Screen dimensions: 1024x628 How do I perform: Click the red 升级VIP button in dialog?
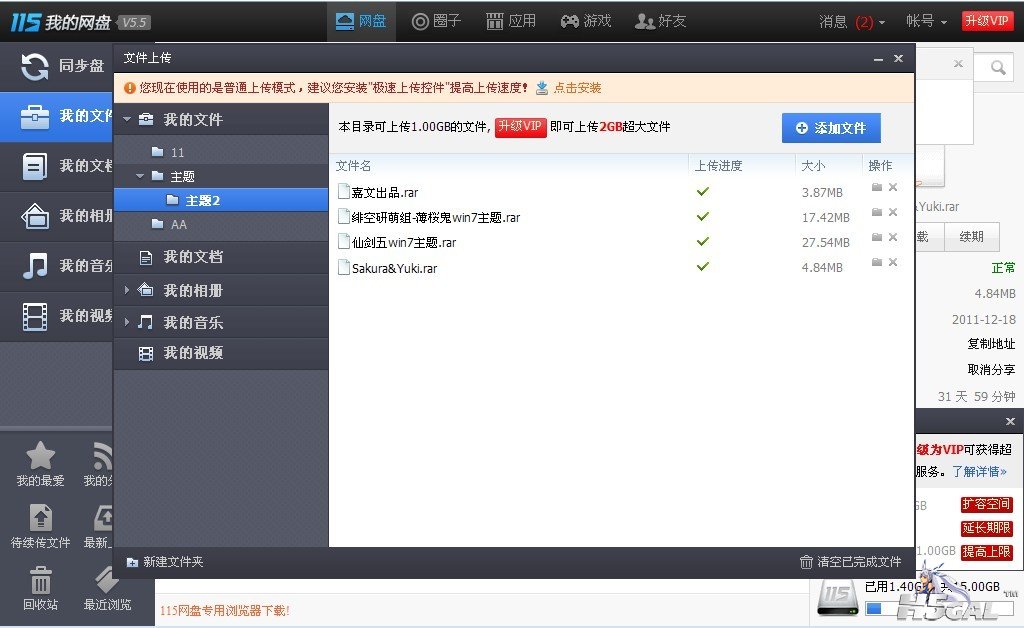click(520, 127)
